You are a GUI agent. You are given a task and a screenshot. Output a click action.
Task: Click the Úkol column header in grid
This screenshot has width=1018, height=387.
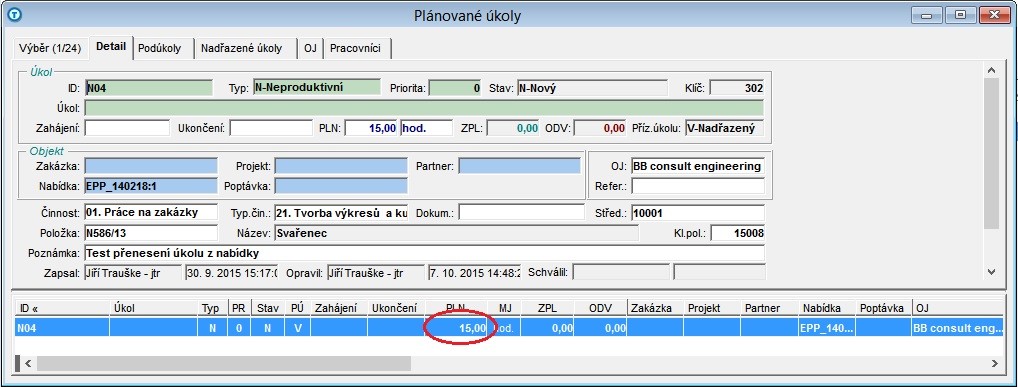(x=154, y=308)
